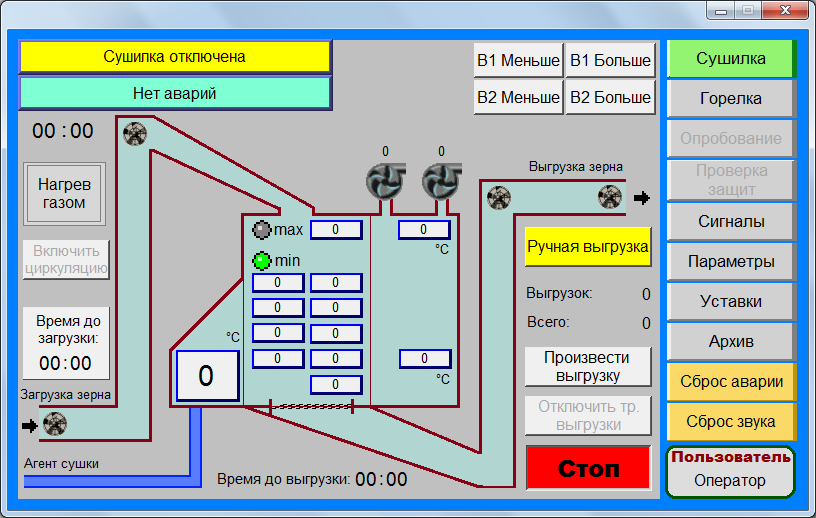816x518 pixels.
Task: Click the unloading gate screw symbol
Action: tap(311, 407)
